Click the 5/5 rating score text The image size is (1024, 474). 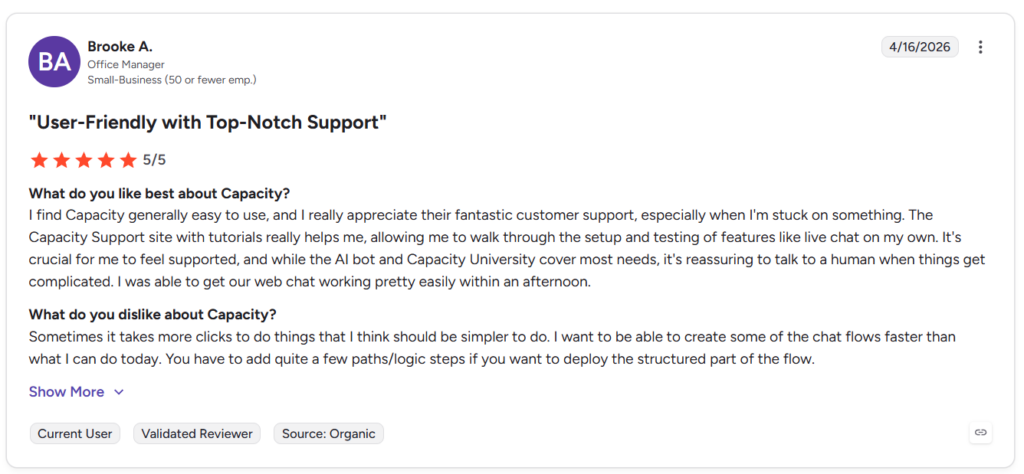pyautogui.click(x=154, y=160)
